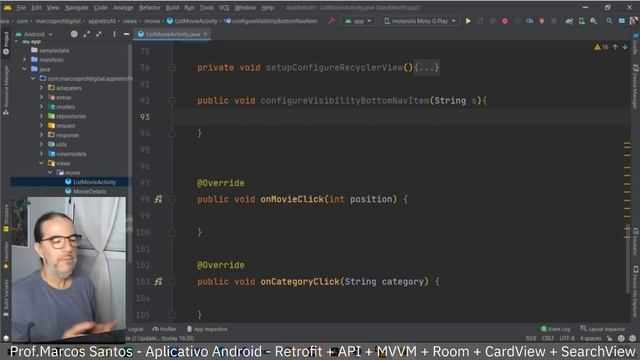Click the blue grid icon near search
Image resolution: width=640 pixels, height=360 pixels.
pos(622,21)
